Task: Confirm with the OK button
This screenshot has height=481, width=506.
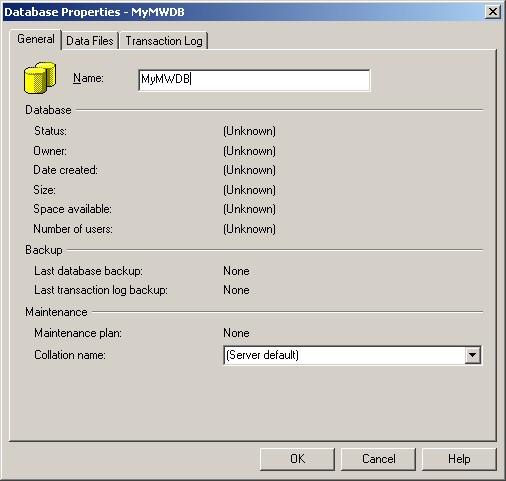Action: 297,459
